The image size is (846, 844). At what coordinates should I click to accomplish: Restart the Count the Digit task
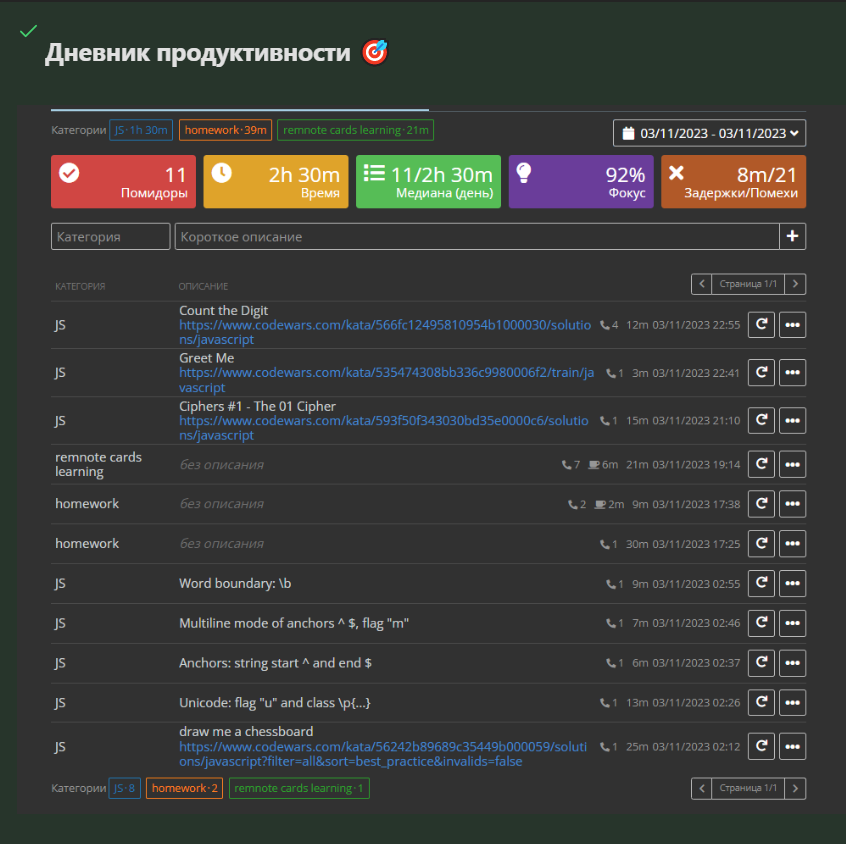761,325
